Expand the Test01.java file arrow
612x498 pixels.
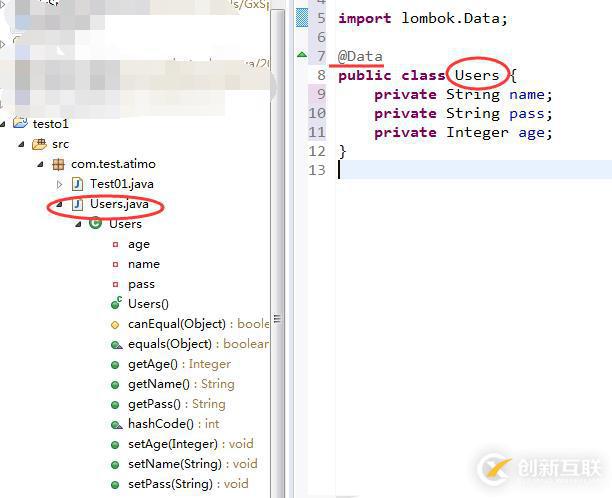coord(60,184)
